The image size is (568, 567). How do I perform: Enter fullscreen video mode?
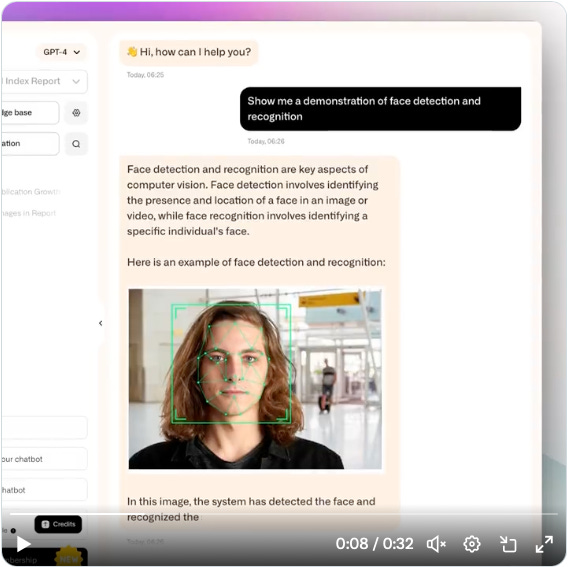(544, 544)
